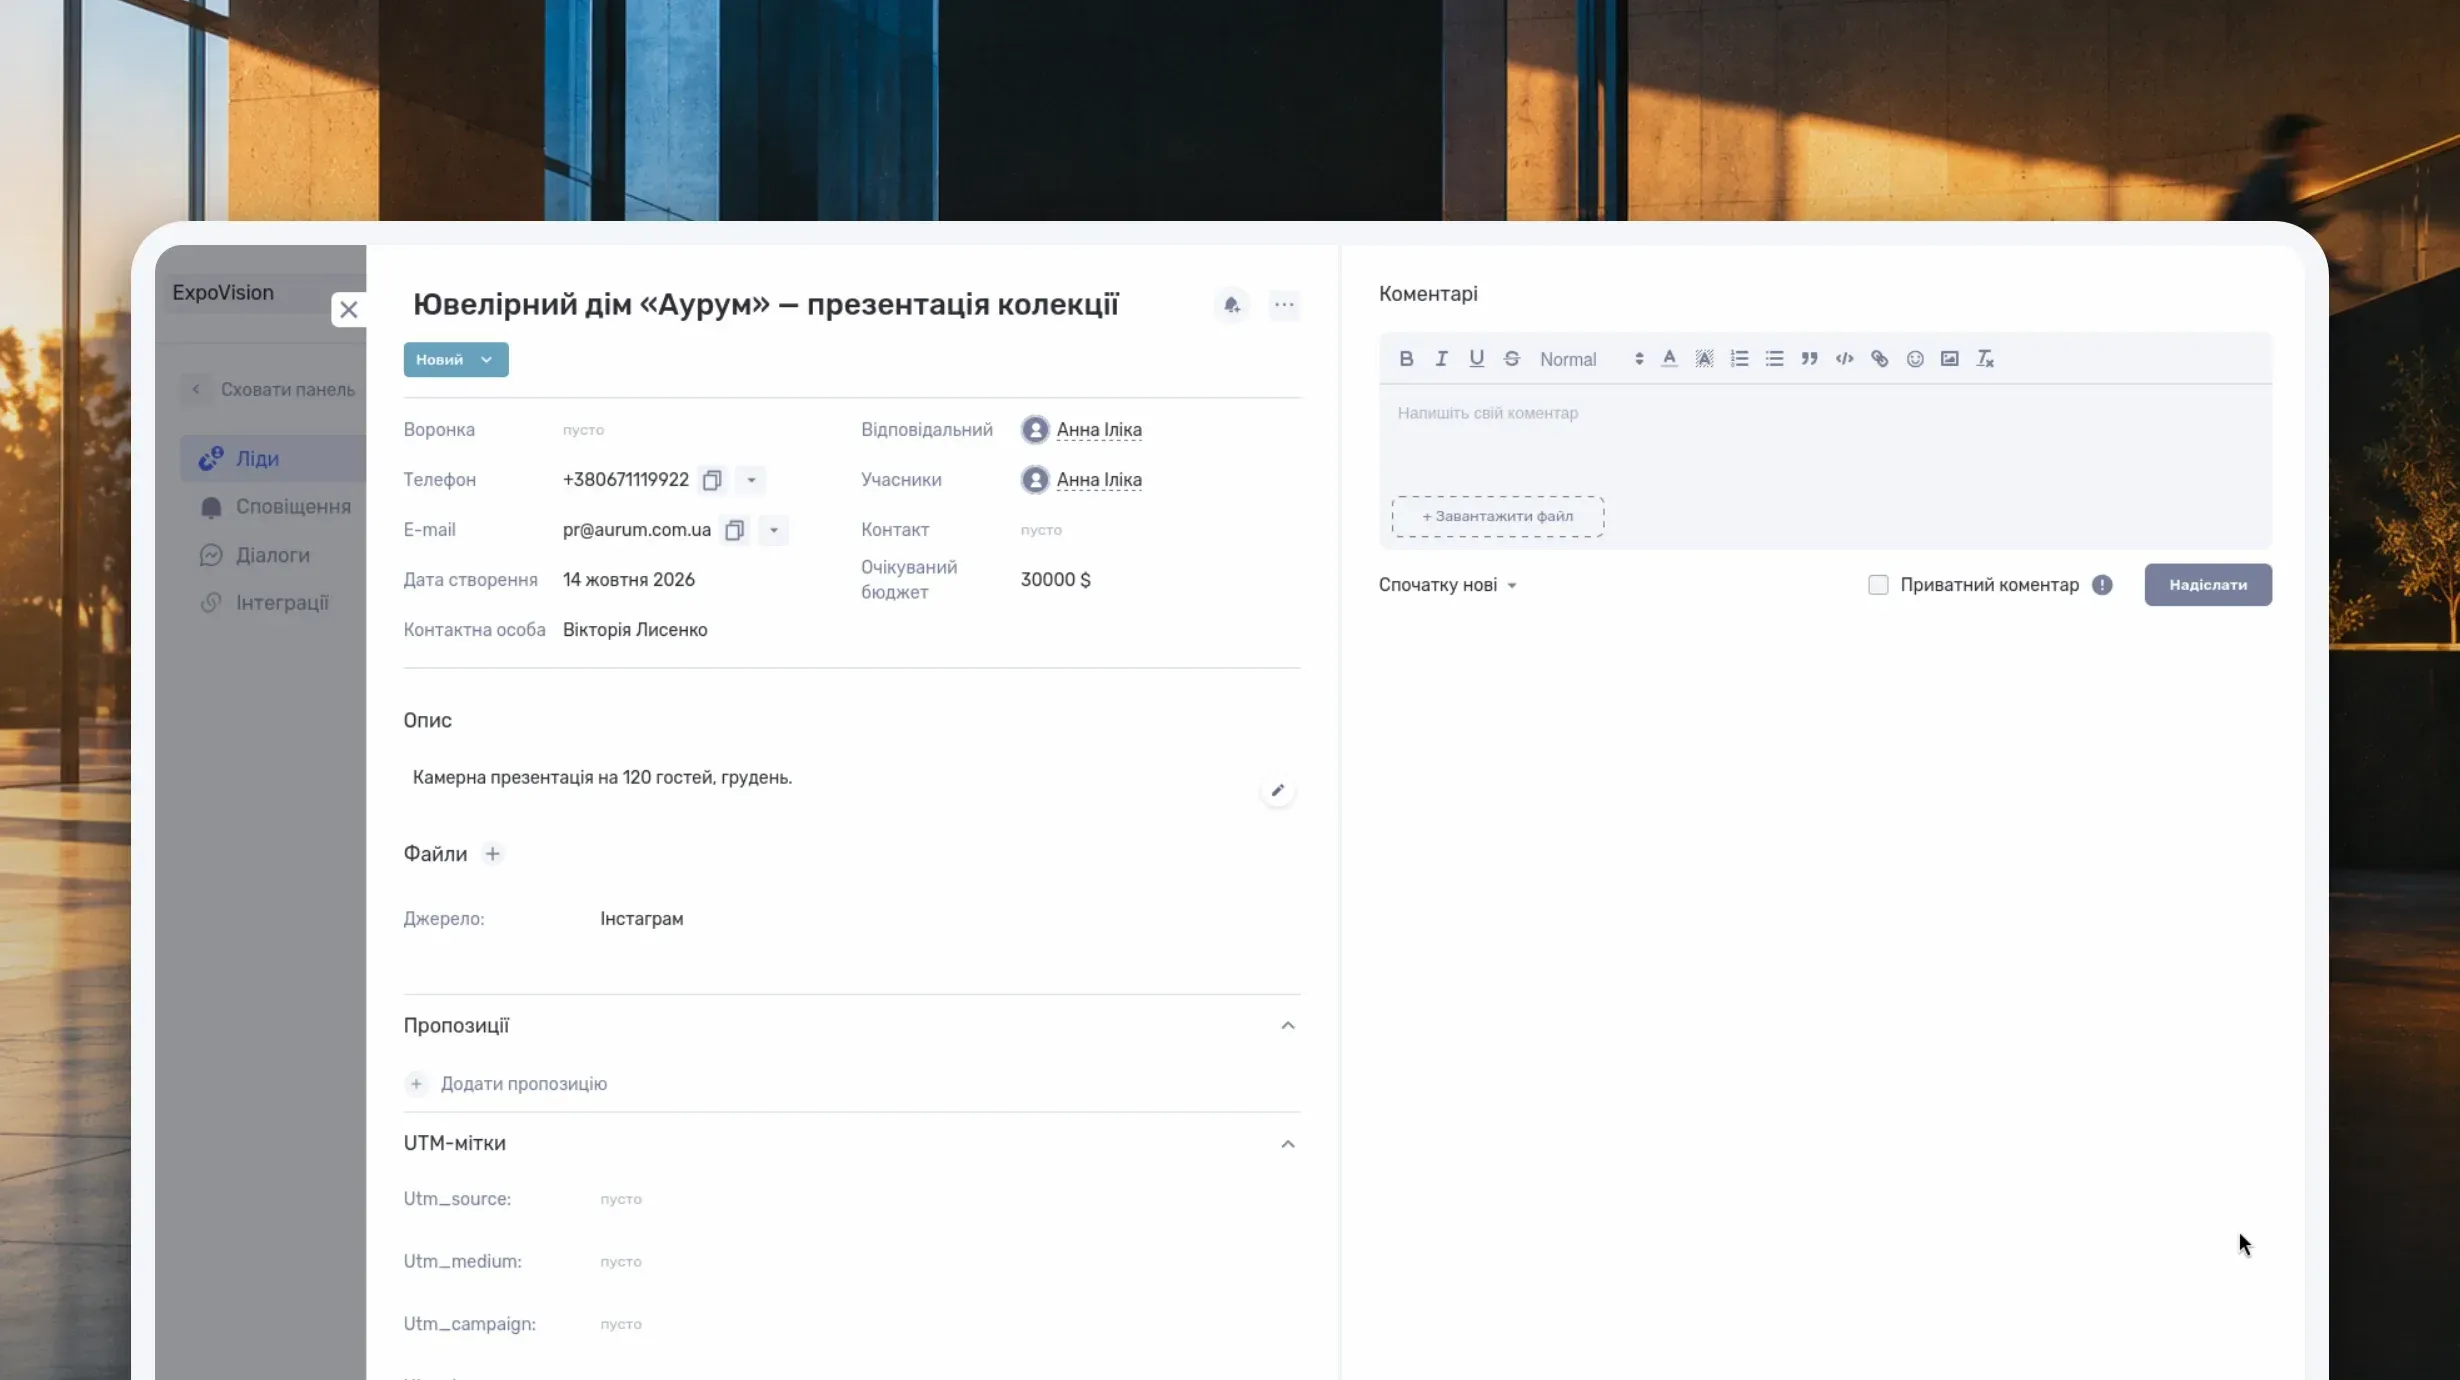Screen dimensions: 2460x1380
Task: Copy the e-mail pr@aurum.com.ua
Action: coord(734,530)
